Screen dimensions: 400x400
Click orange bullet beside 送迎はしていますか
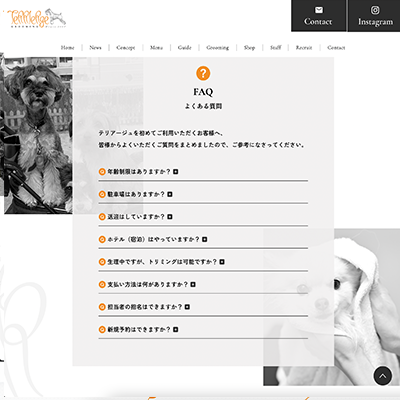pos(102,217)
